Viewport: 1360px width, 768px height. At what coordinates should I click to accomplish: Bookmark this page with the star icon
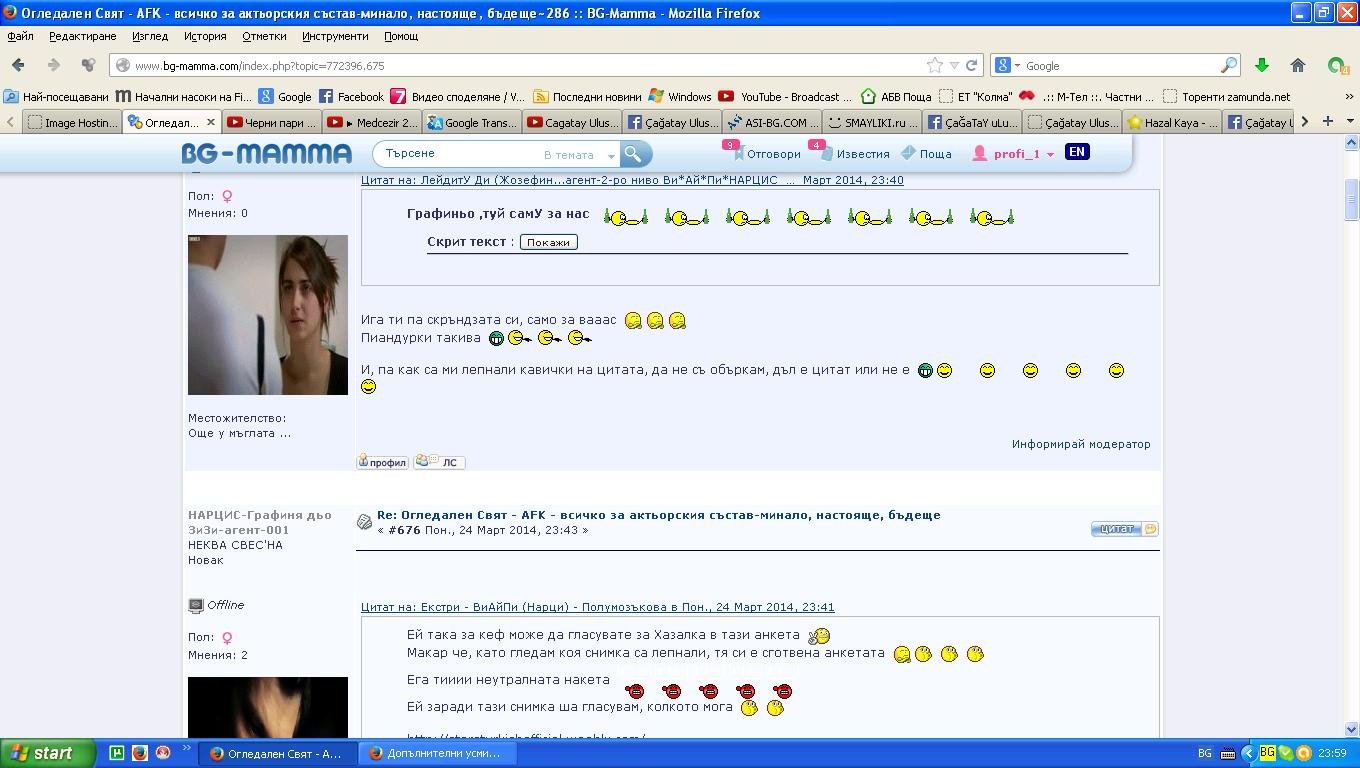pos(934,65)
